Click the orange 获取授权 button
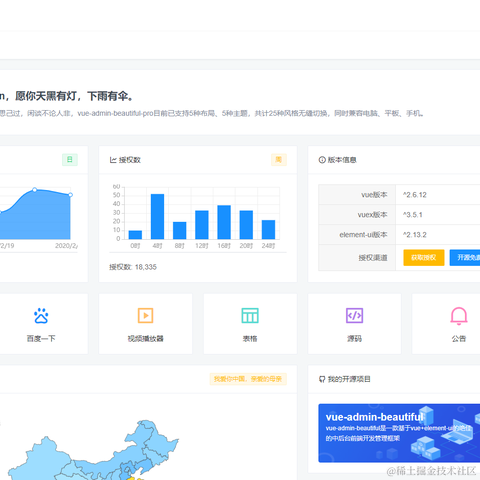 point(424,258)
